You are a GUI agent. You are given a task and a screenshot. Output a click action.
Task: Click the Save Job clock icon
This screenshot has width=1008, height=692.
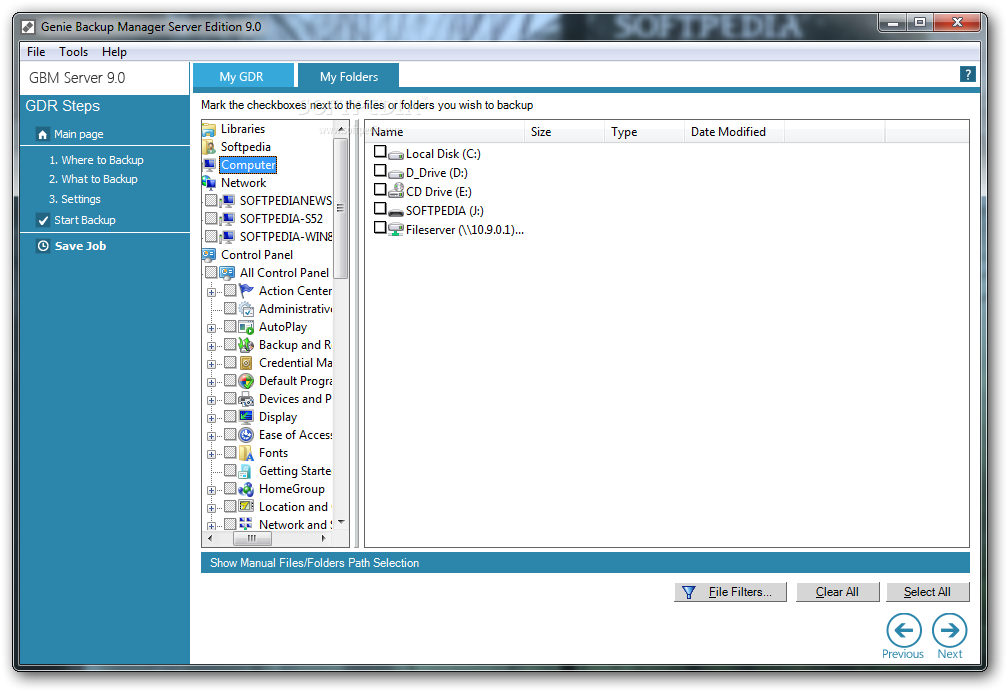point(43,246)
